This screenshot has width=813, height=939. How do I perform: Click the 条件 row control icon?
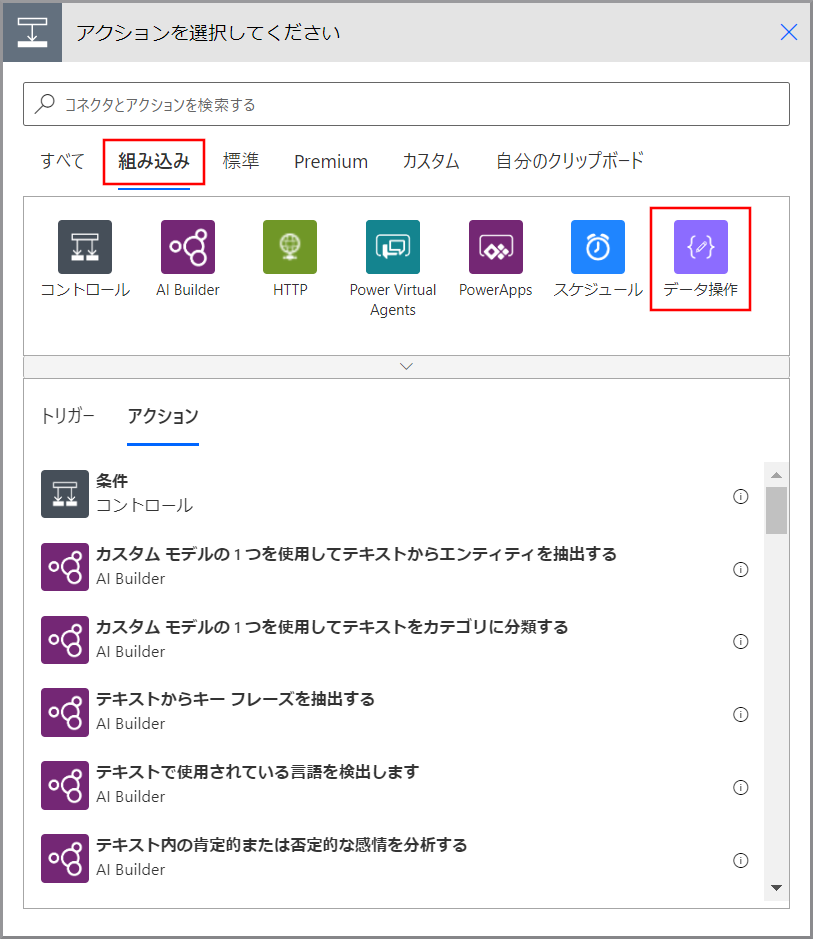click(65, 494)
